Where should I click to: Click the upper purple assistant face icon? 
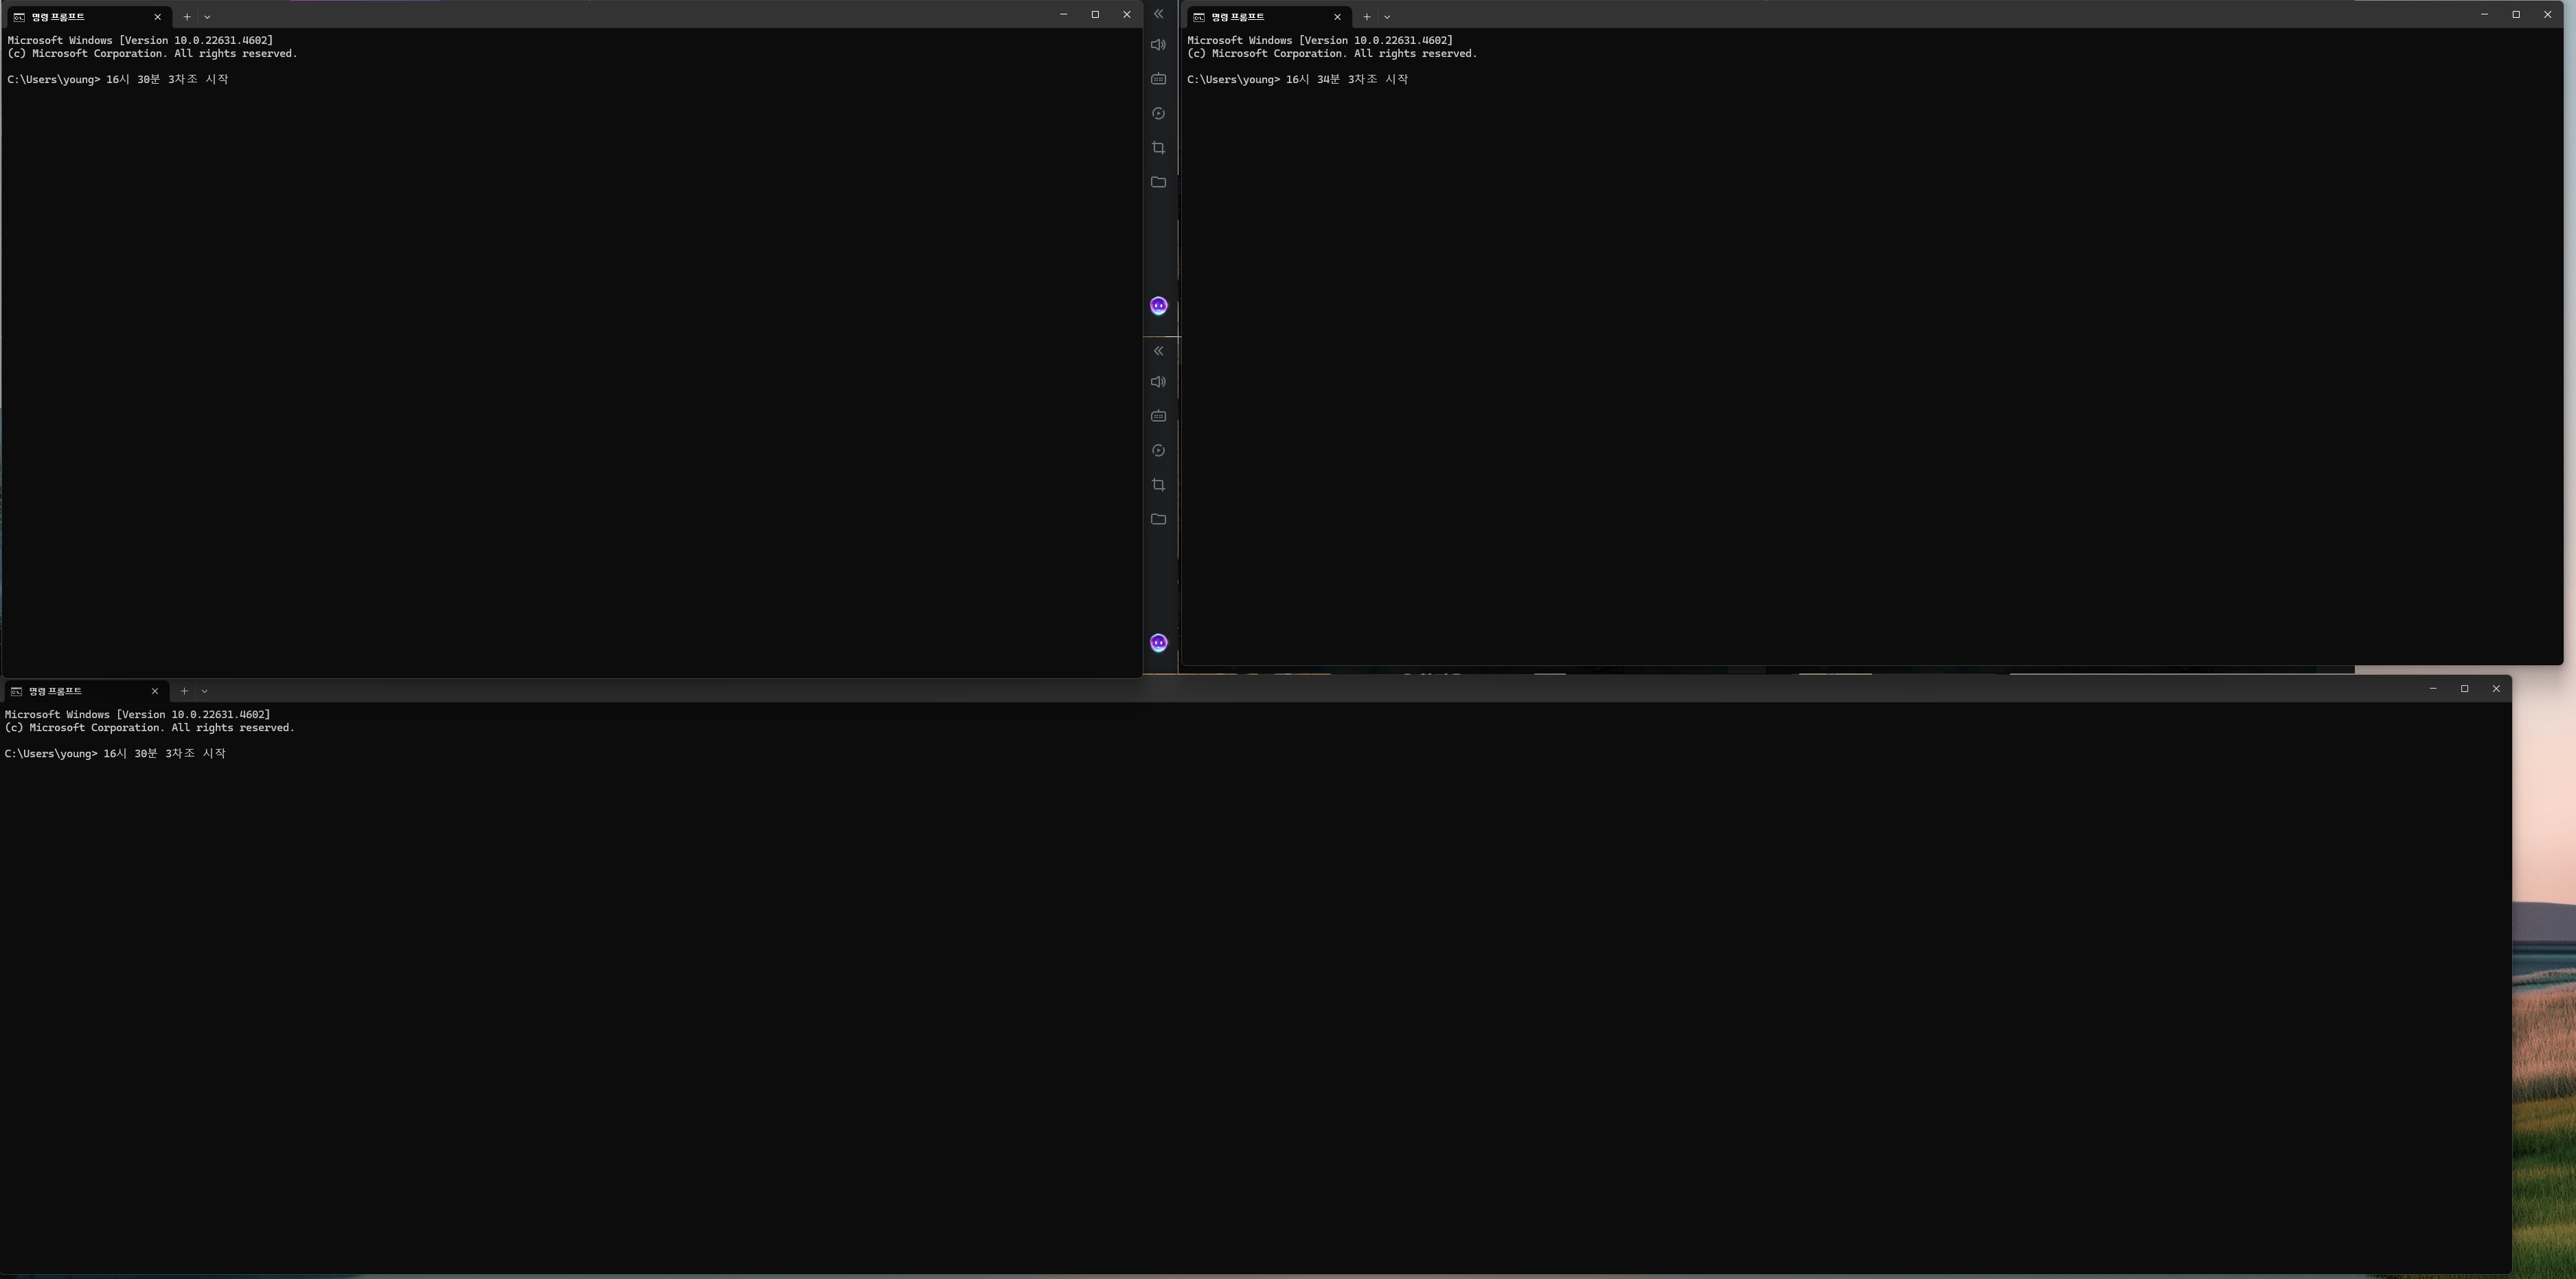1158,306
